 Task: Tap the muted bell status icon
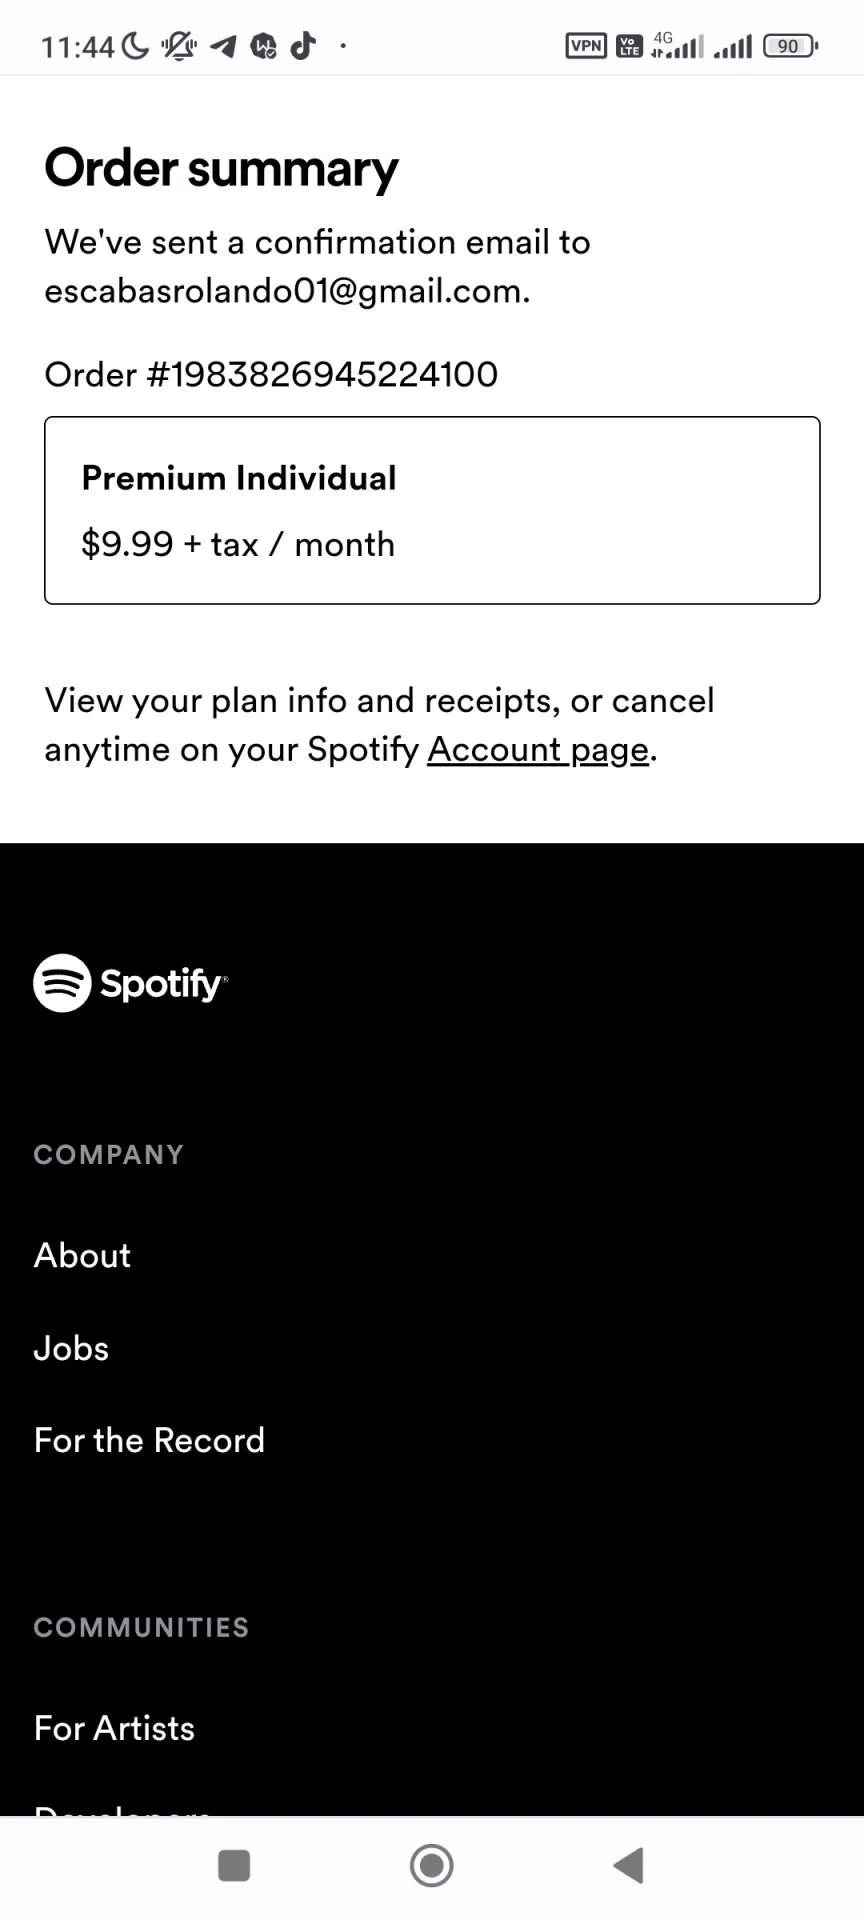pyautogui.click(x=179, y=45)
